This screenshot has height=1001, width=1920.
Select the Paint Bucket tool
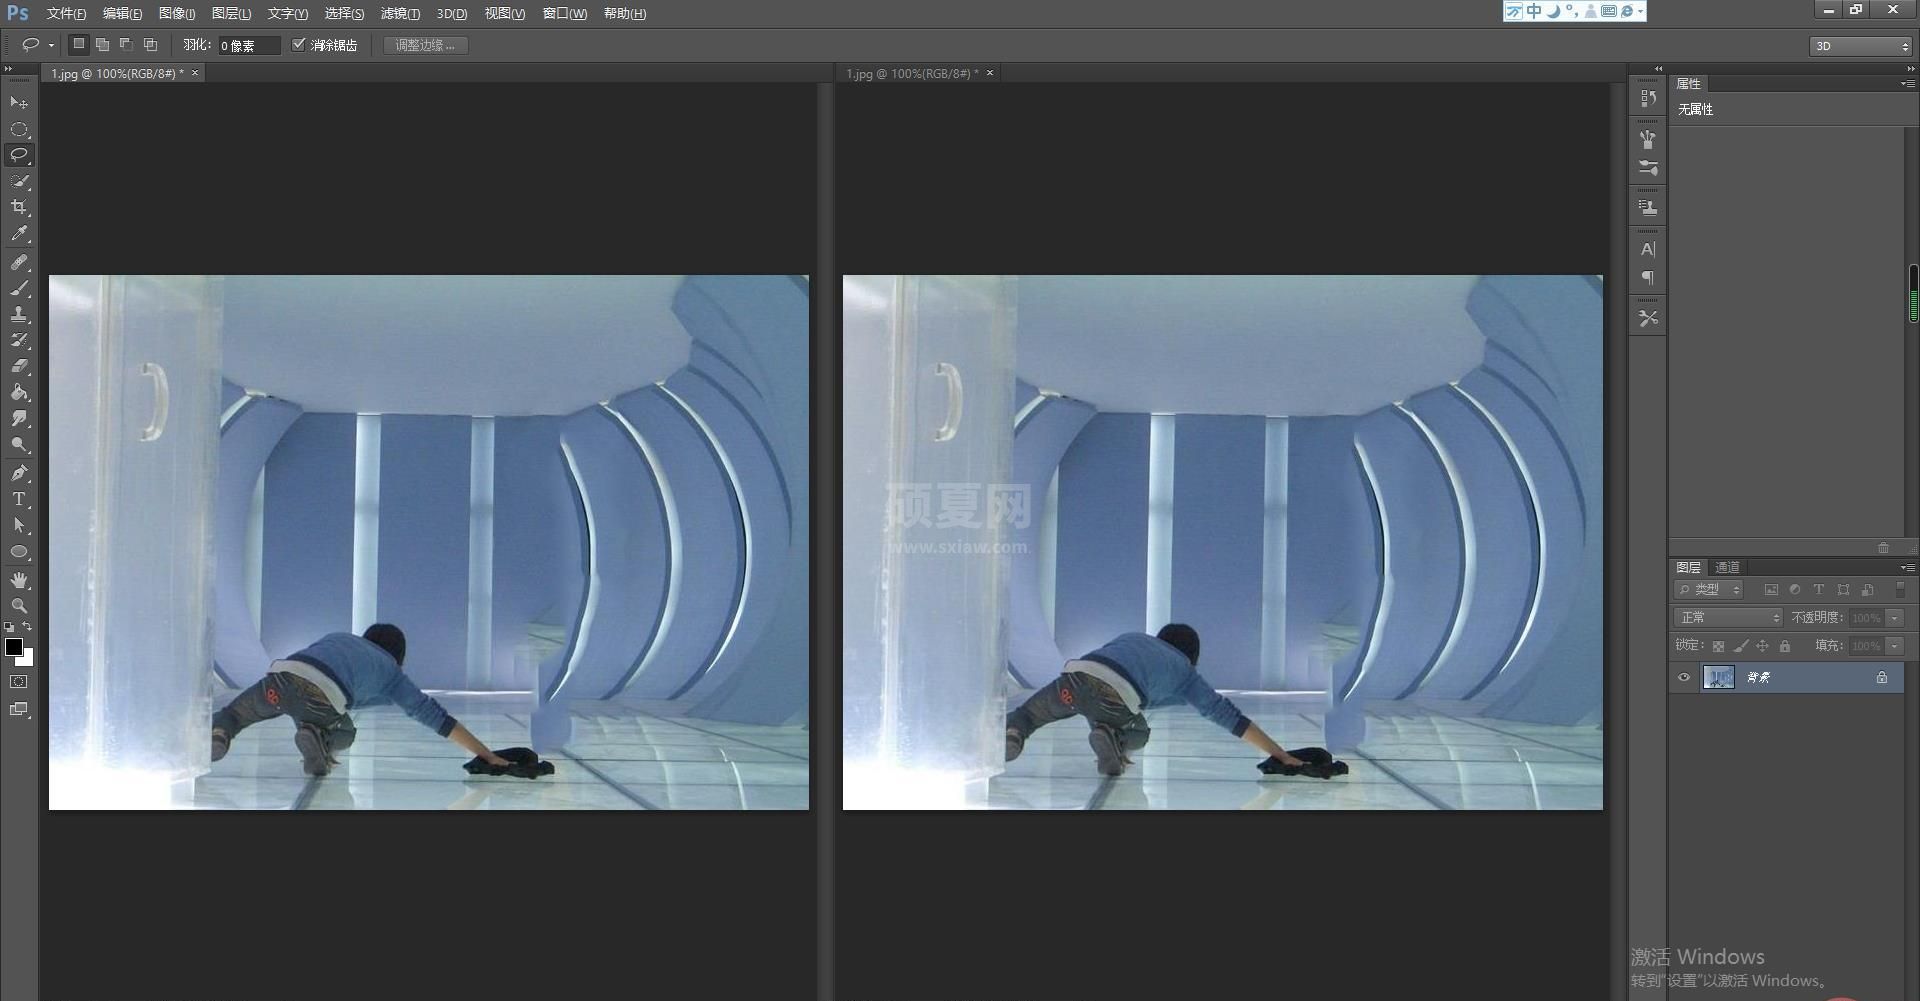click(19, 392)
